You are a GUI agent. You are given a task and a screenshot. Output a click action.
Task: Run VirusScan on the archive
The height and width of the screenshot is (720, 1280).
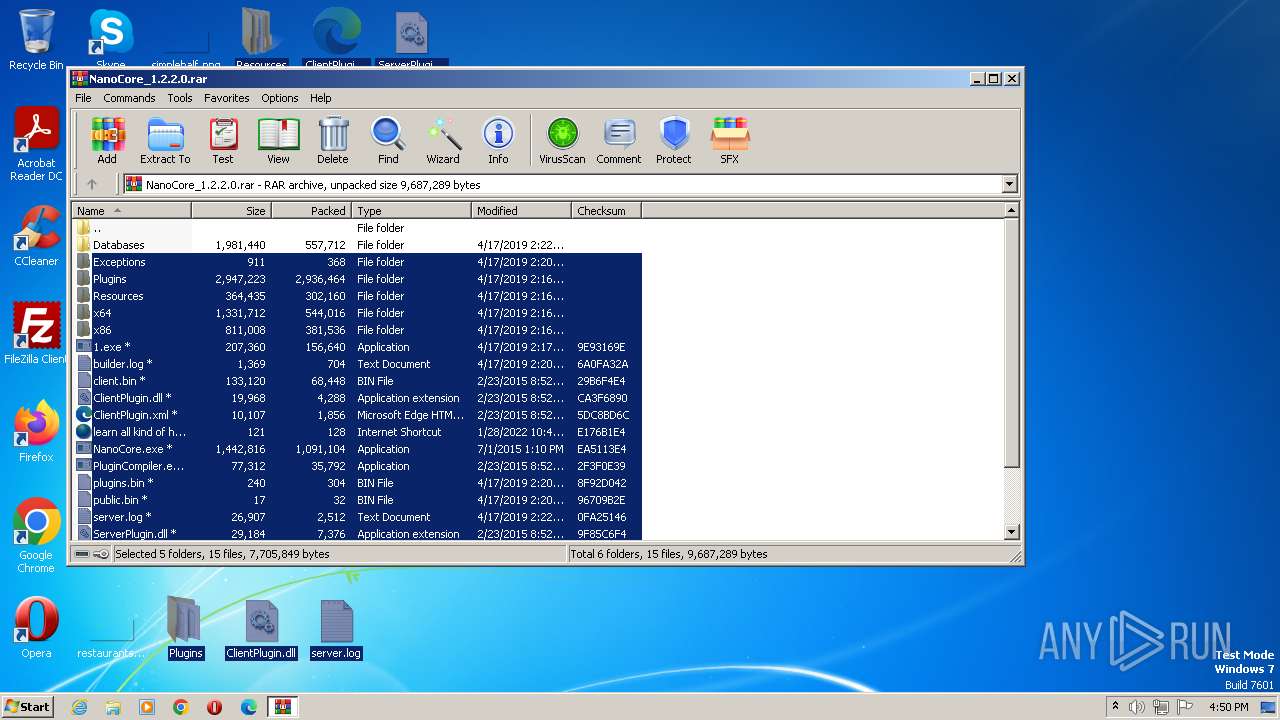pyautogui.click(x=562, y=140)
